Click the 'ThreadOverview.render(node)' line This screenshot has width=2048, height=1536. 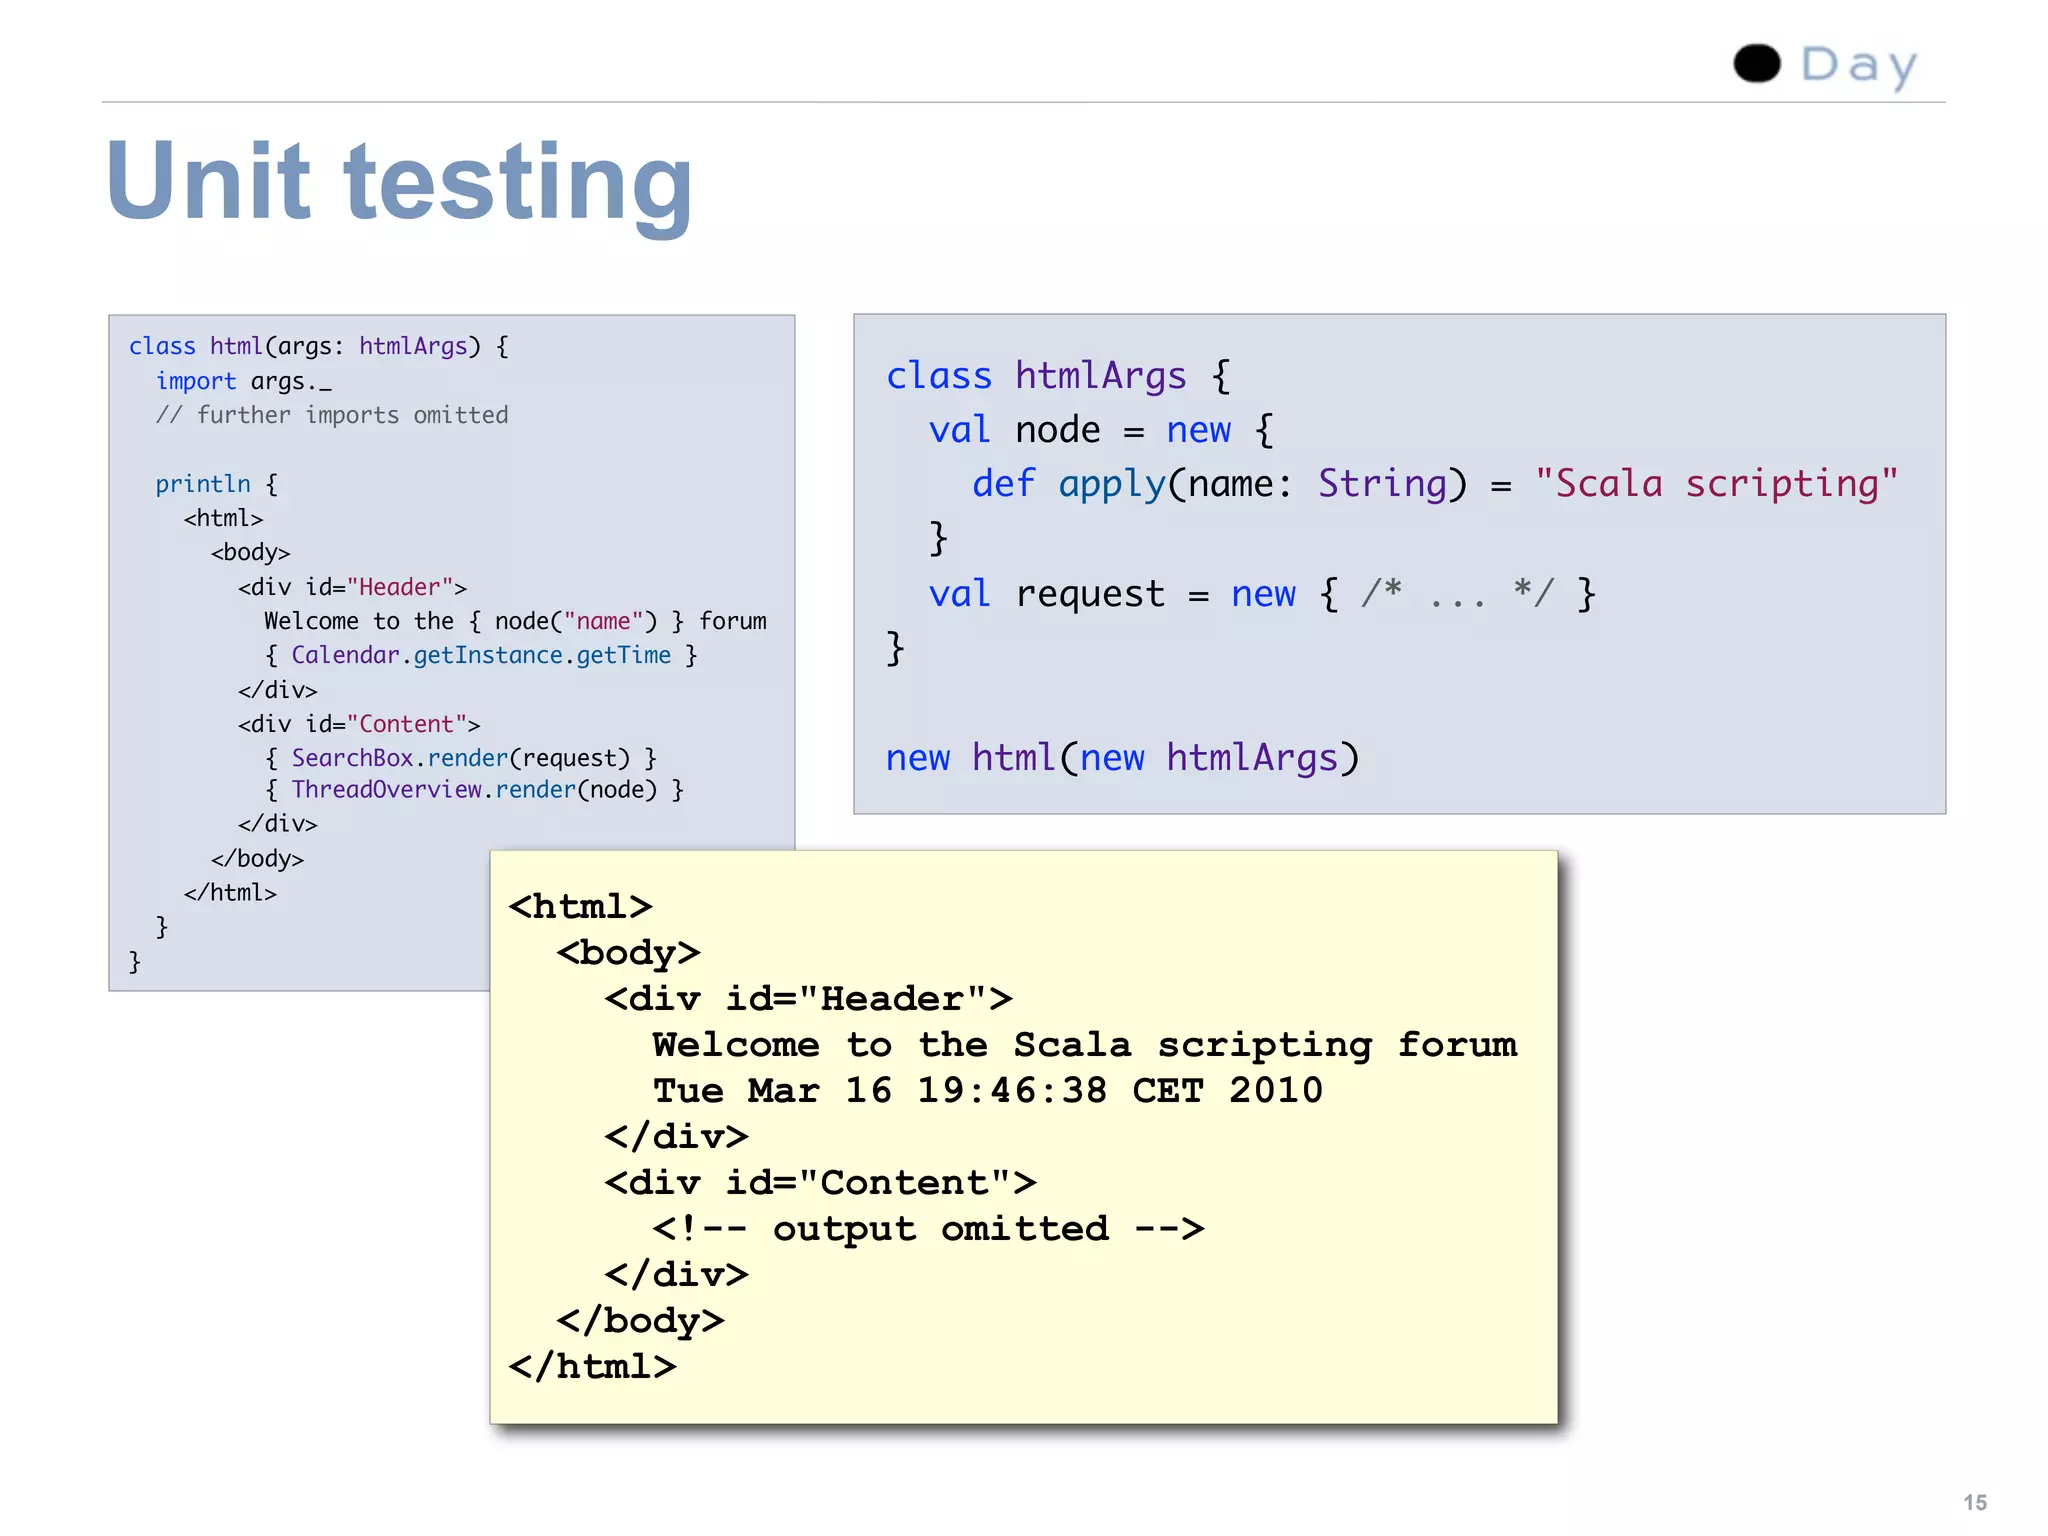(x=475, y=790)
